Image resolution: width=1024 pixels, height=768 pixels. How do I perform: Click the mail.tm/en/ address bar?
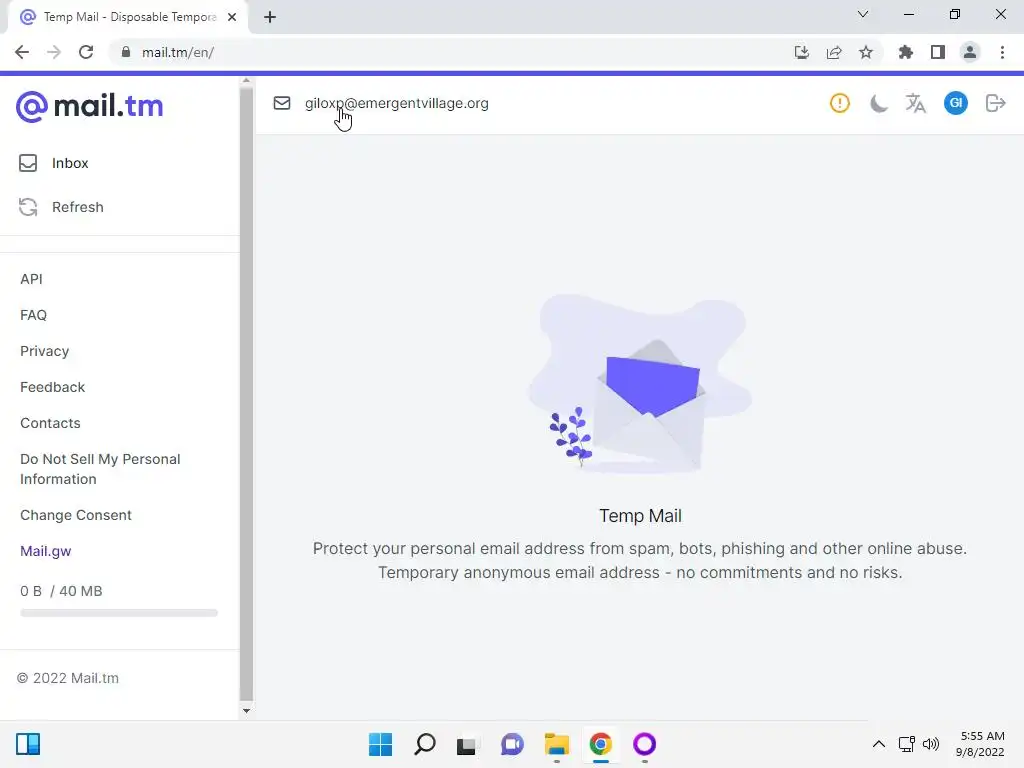(x=178, y=52)
